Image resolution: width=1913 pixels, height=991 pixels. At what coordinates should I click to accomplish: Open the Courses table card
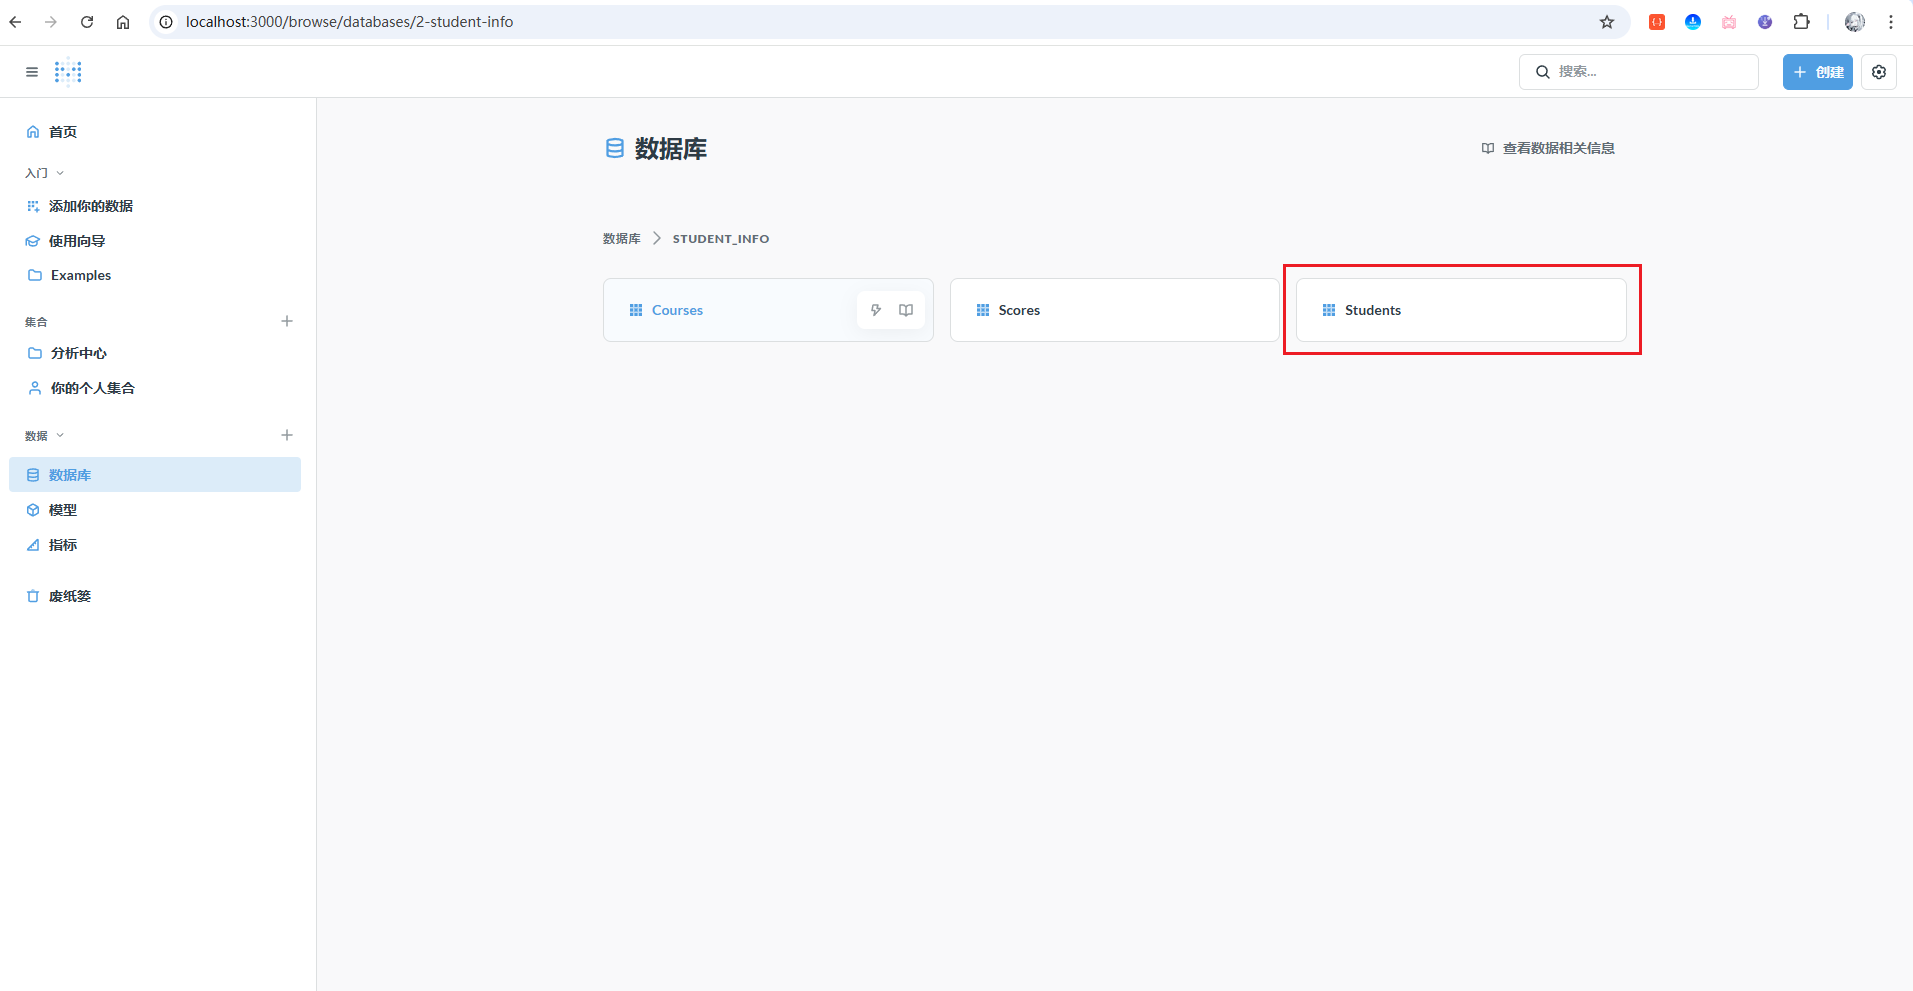tap(768, 310)
